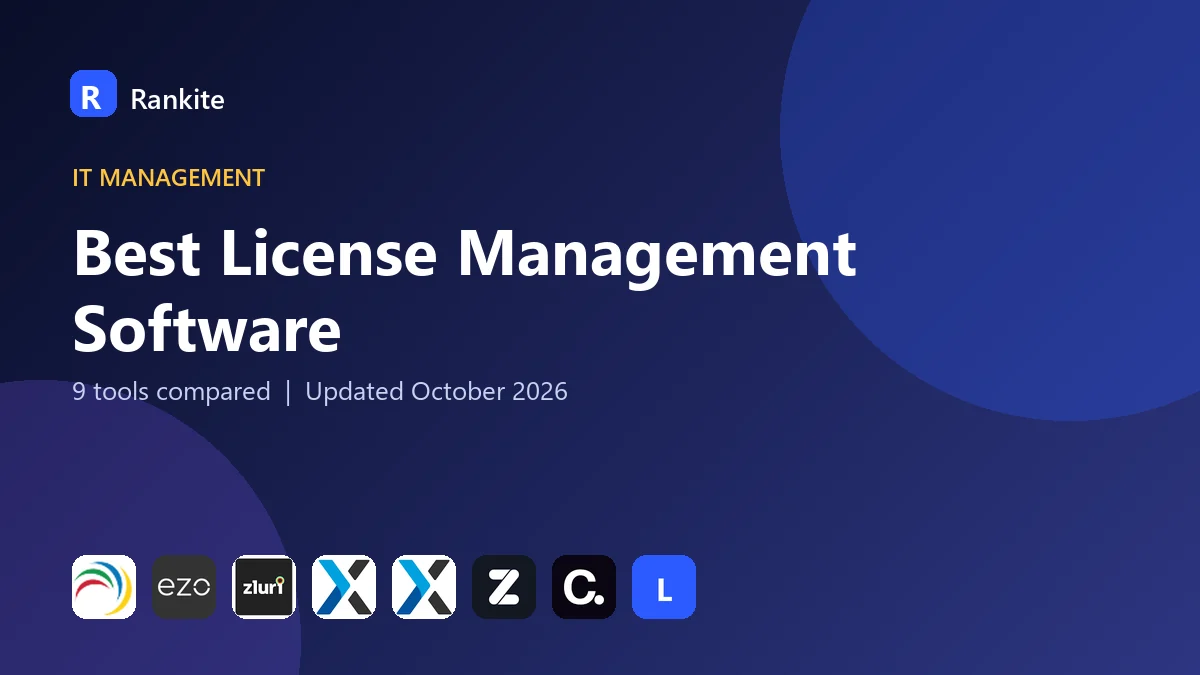Click the Rankite brand name text
This screenshot has width=1200, height=675.
pos(177,99)
